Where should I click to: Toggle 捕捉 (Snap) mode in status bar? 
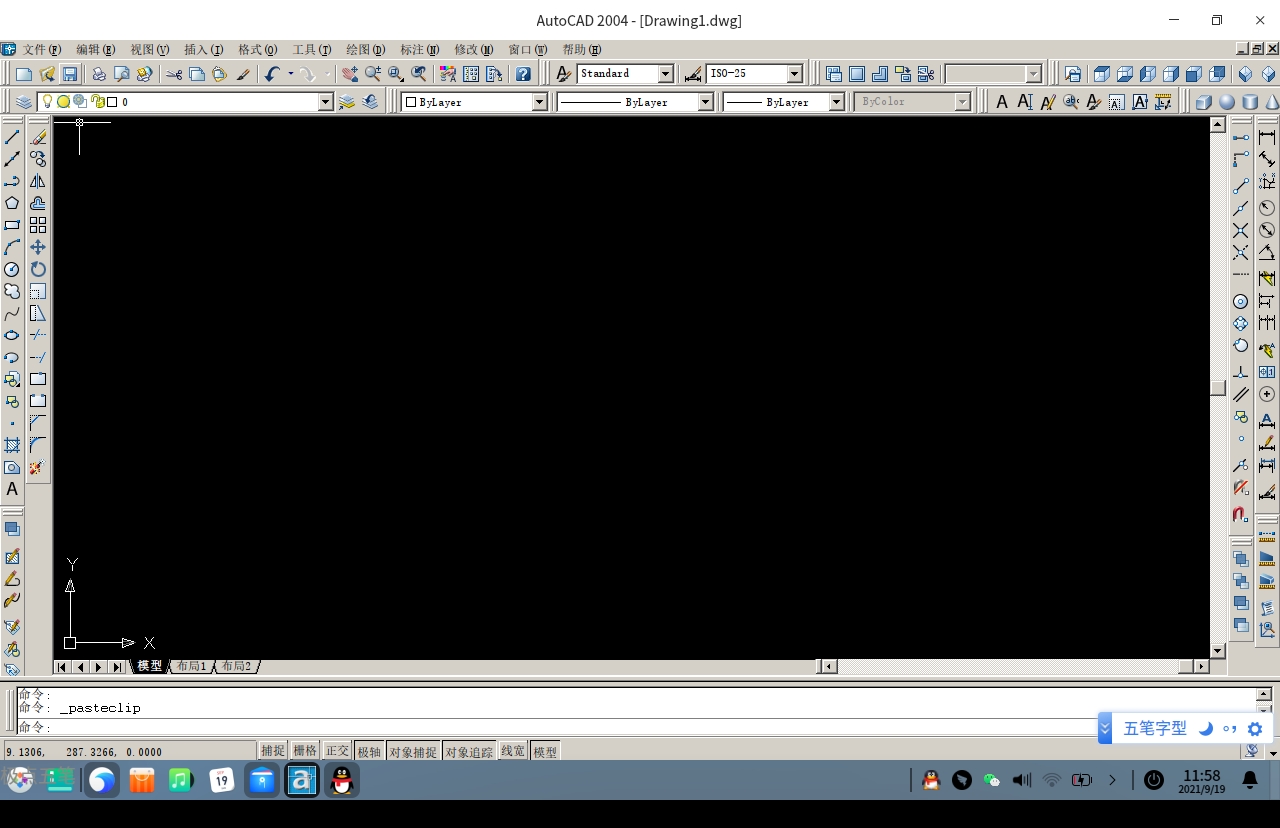point(273,751)
